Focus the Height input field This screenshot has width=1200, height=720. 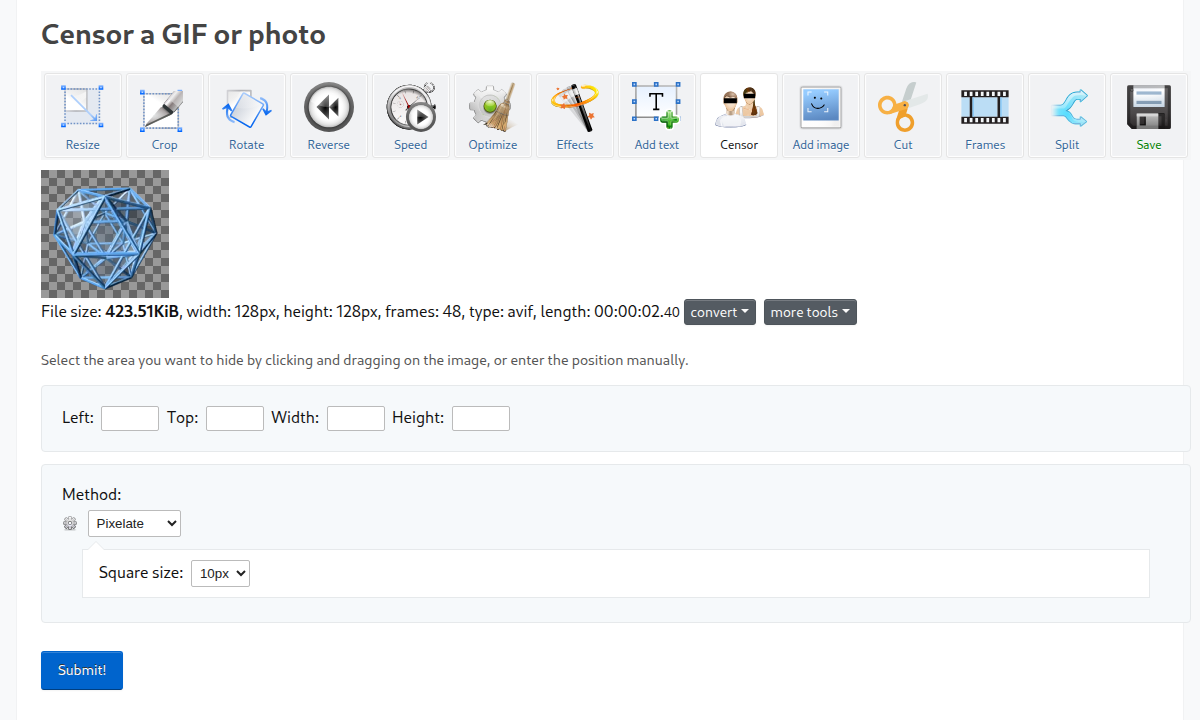[481, 418]
